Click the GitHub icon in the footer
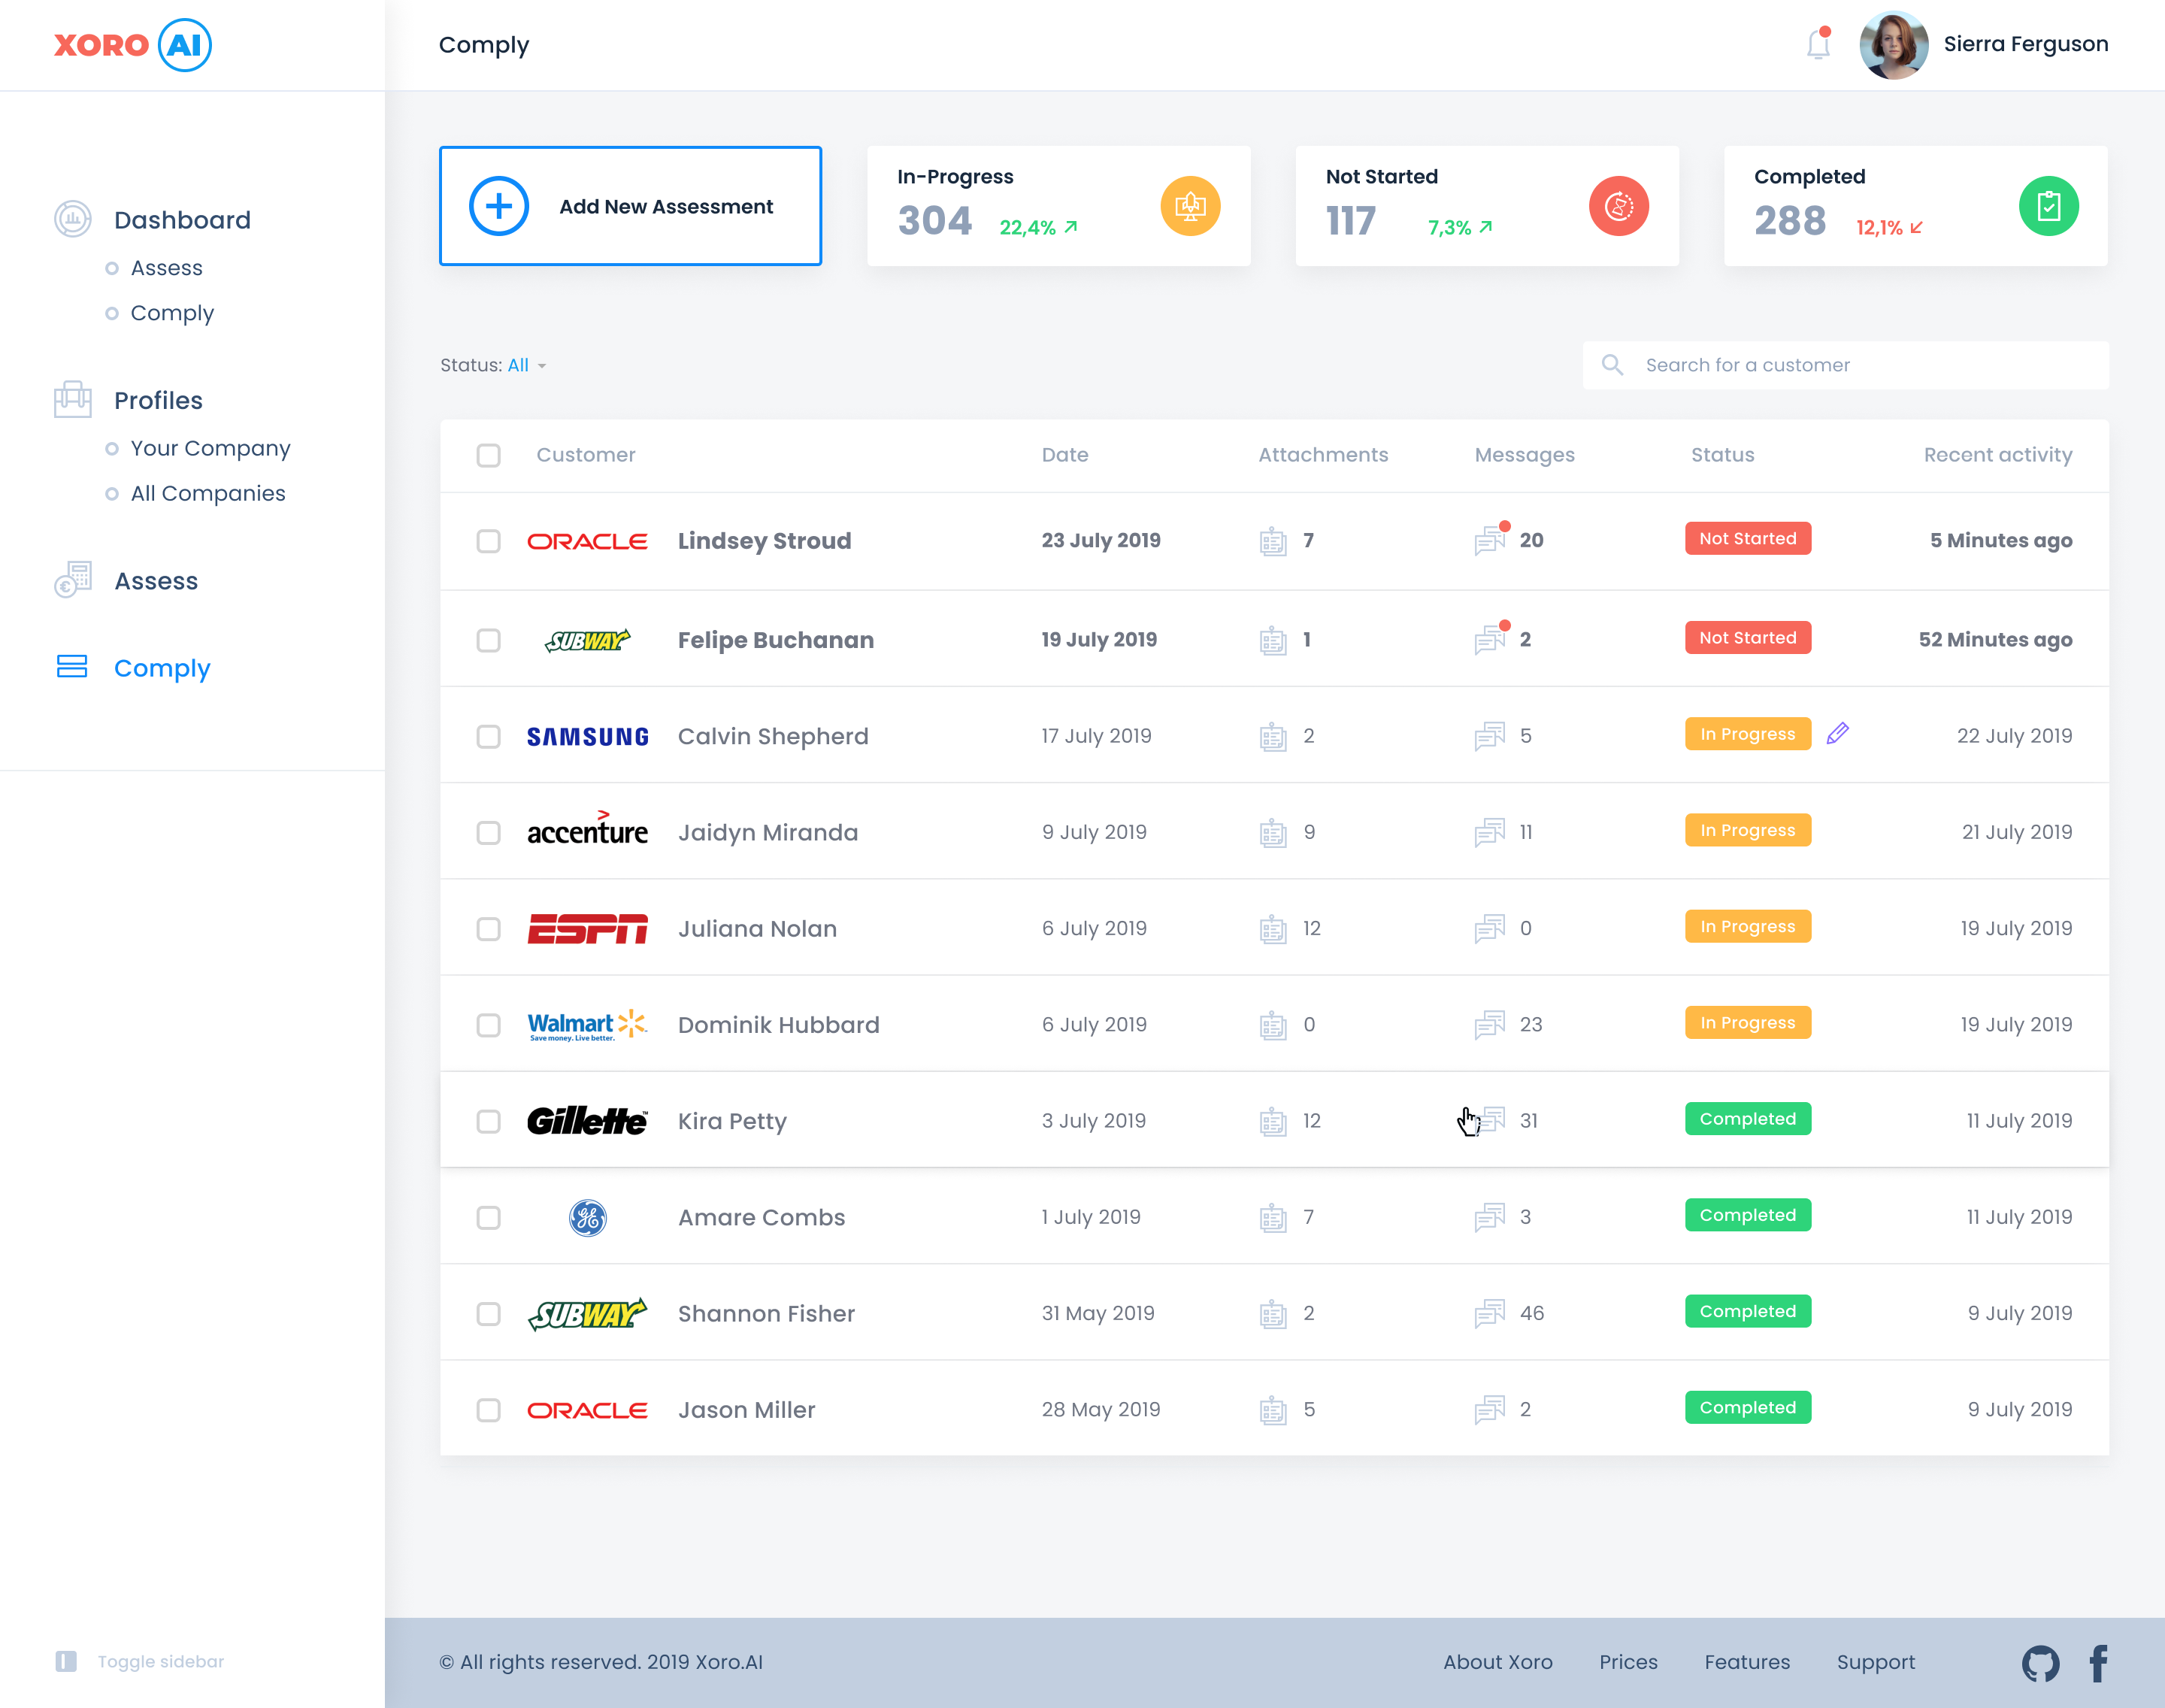The width and height of the screenshot is (2165, 1708). coord(2041,1662)
